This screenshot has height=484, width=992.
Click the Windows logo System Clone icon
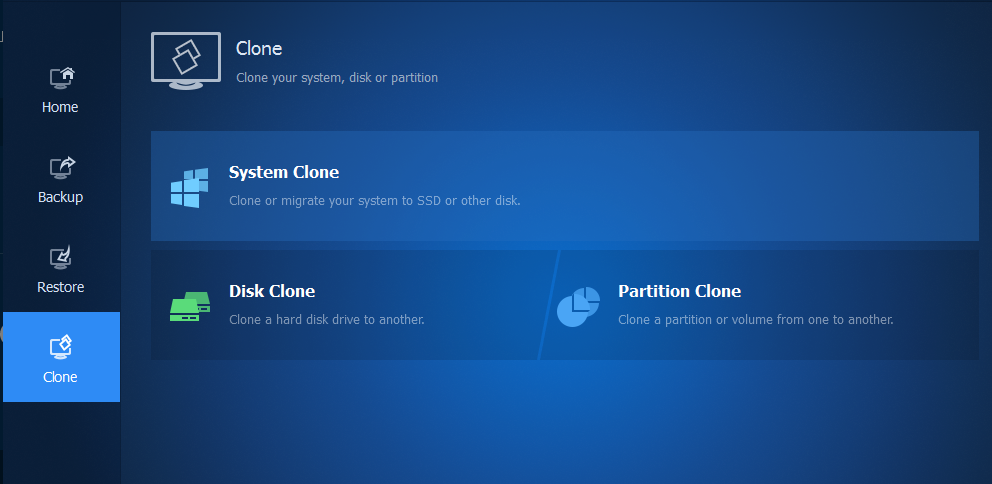(189, 187)
